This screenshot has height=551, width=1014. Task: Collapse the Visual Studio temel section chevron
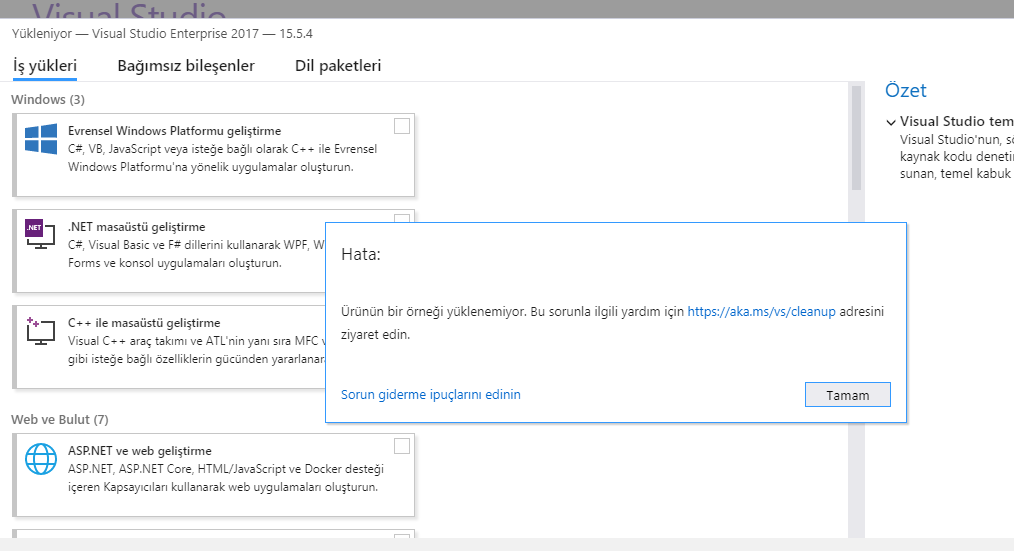pyautogui.click(x=891, y=122)
